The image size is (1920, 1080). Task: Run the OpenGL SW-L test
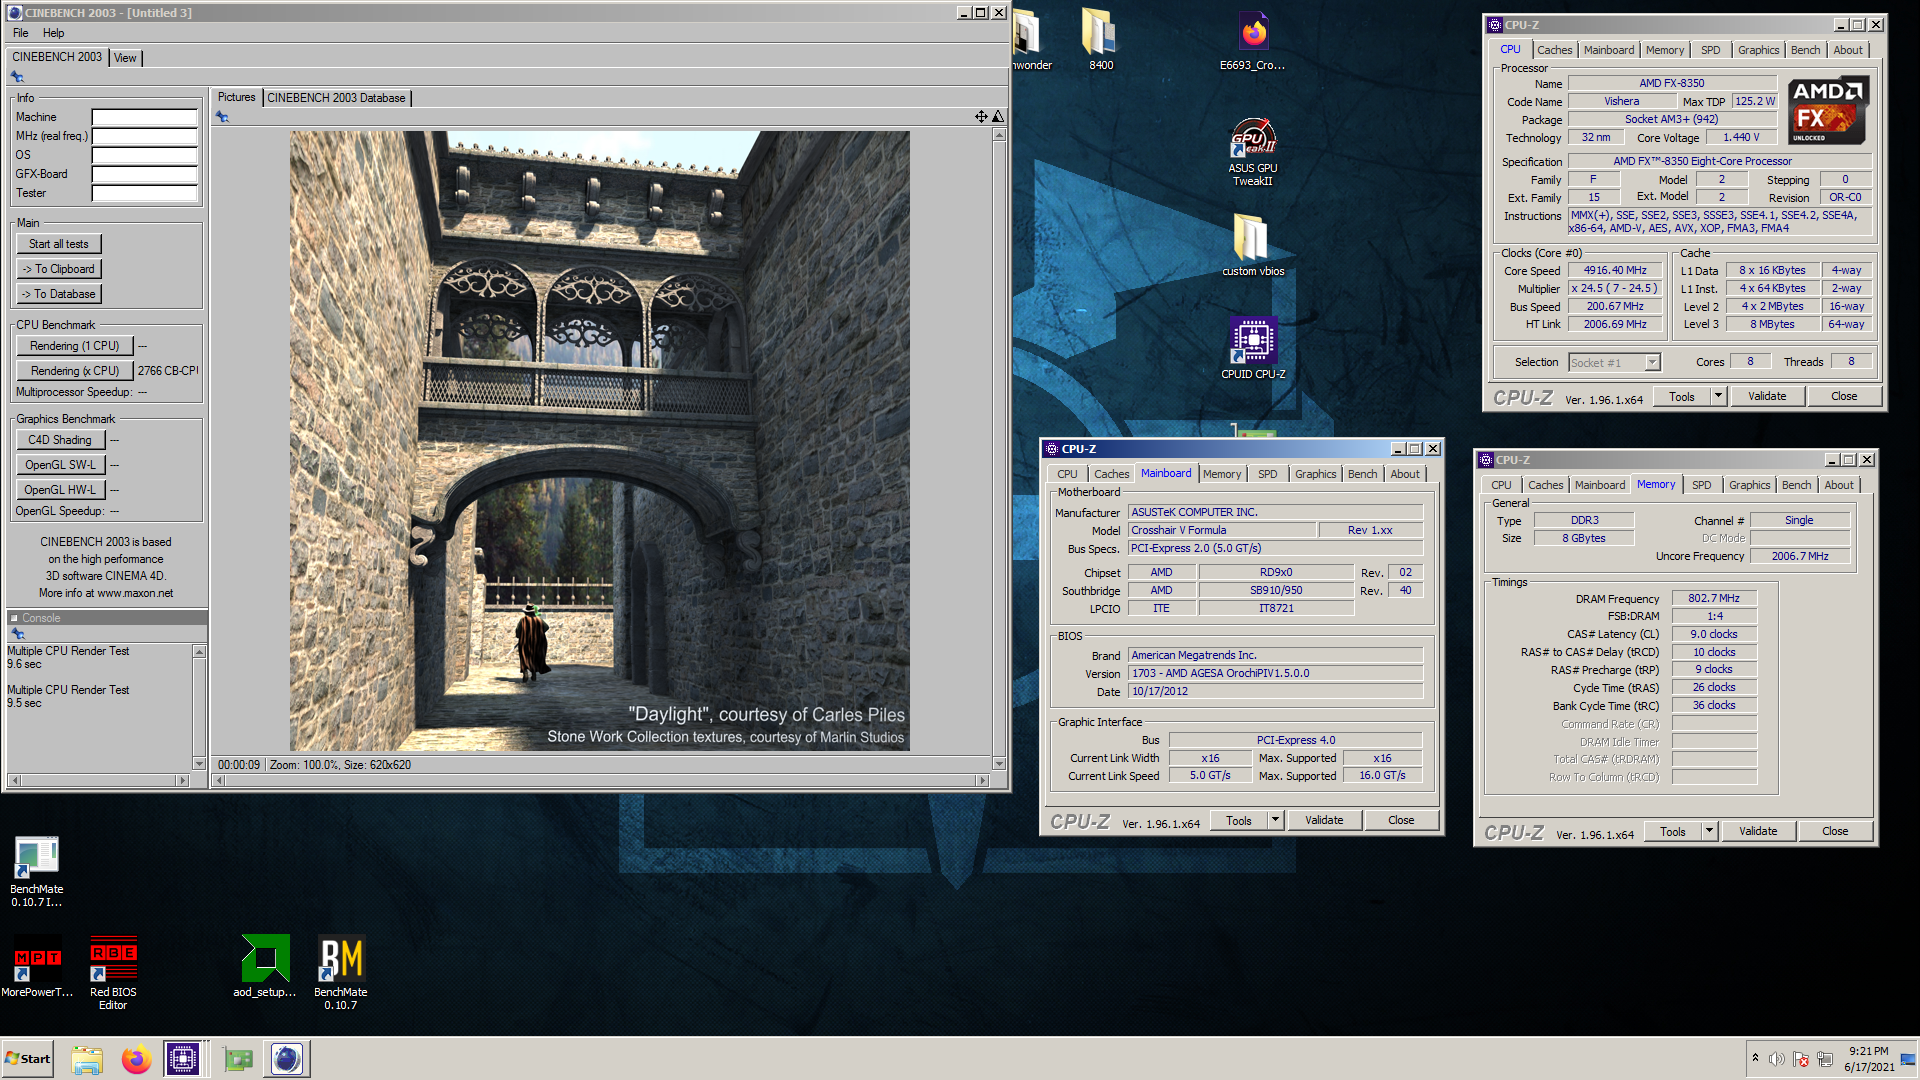tap(60, 465)
